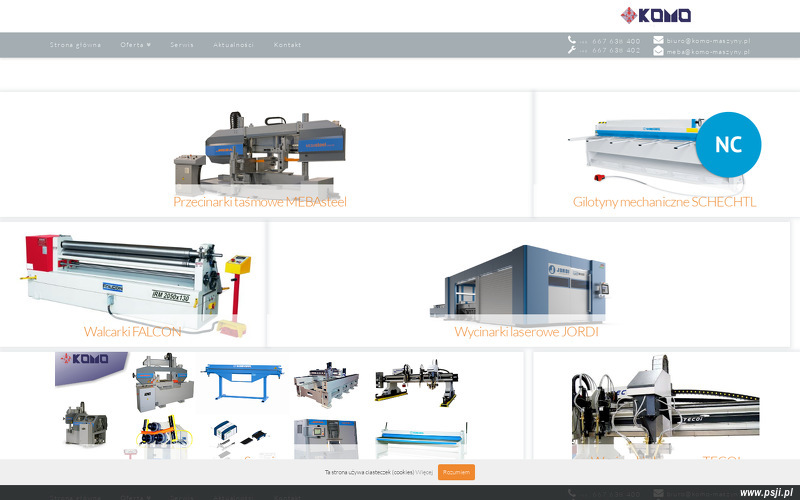
Task: Expand the Oferta dropdown menu
Action: click(x=136, y=45)
